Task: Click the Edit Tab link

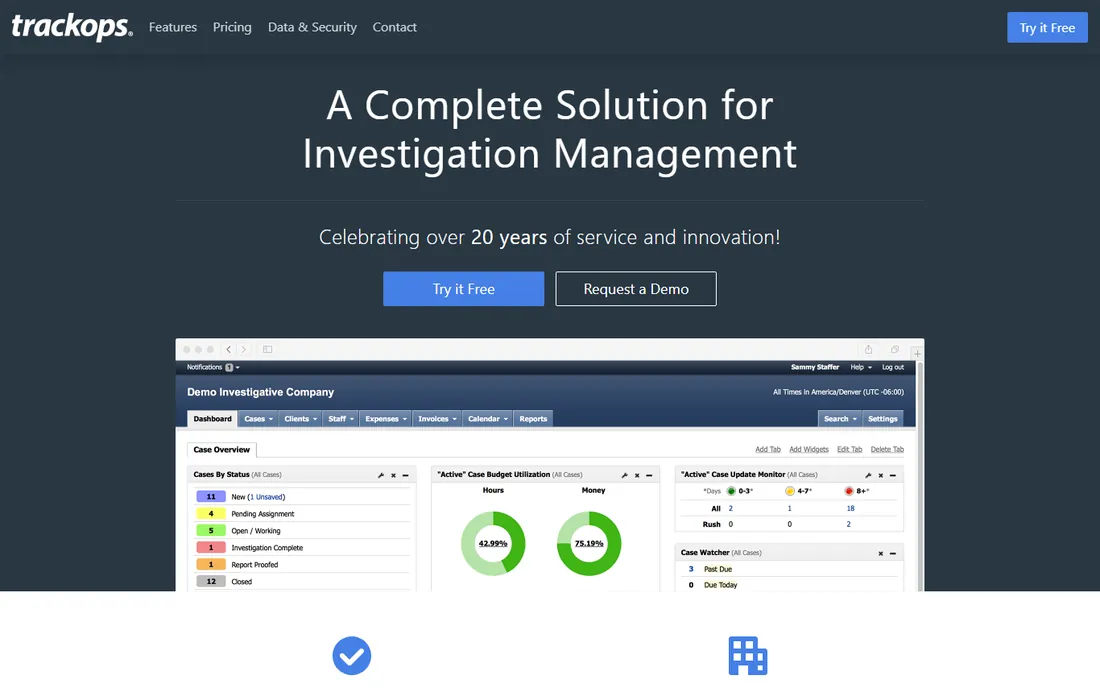Action: click(850, 449)
